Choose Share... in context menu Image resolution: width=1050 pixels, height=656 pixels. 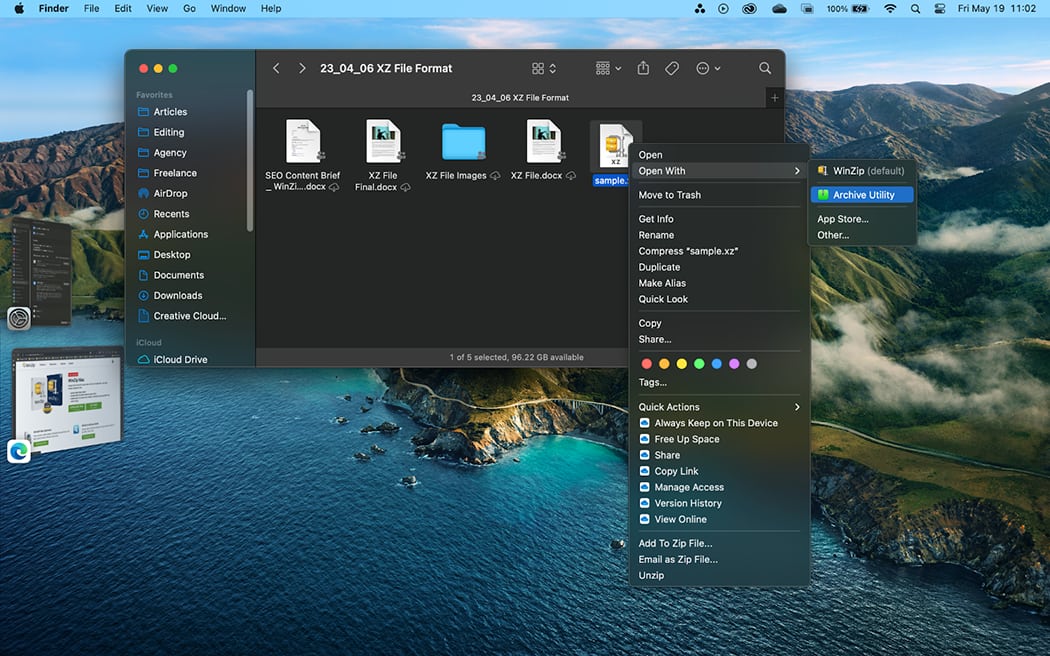719,339
